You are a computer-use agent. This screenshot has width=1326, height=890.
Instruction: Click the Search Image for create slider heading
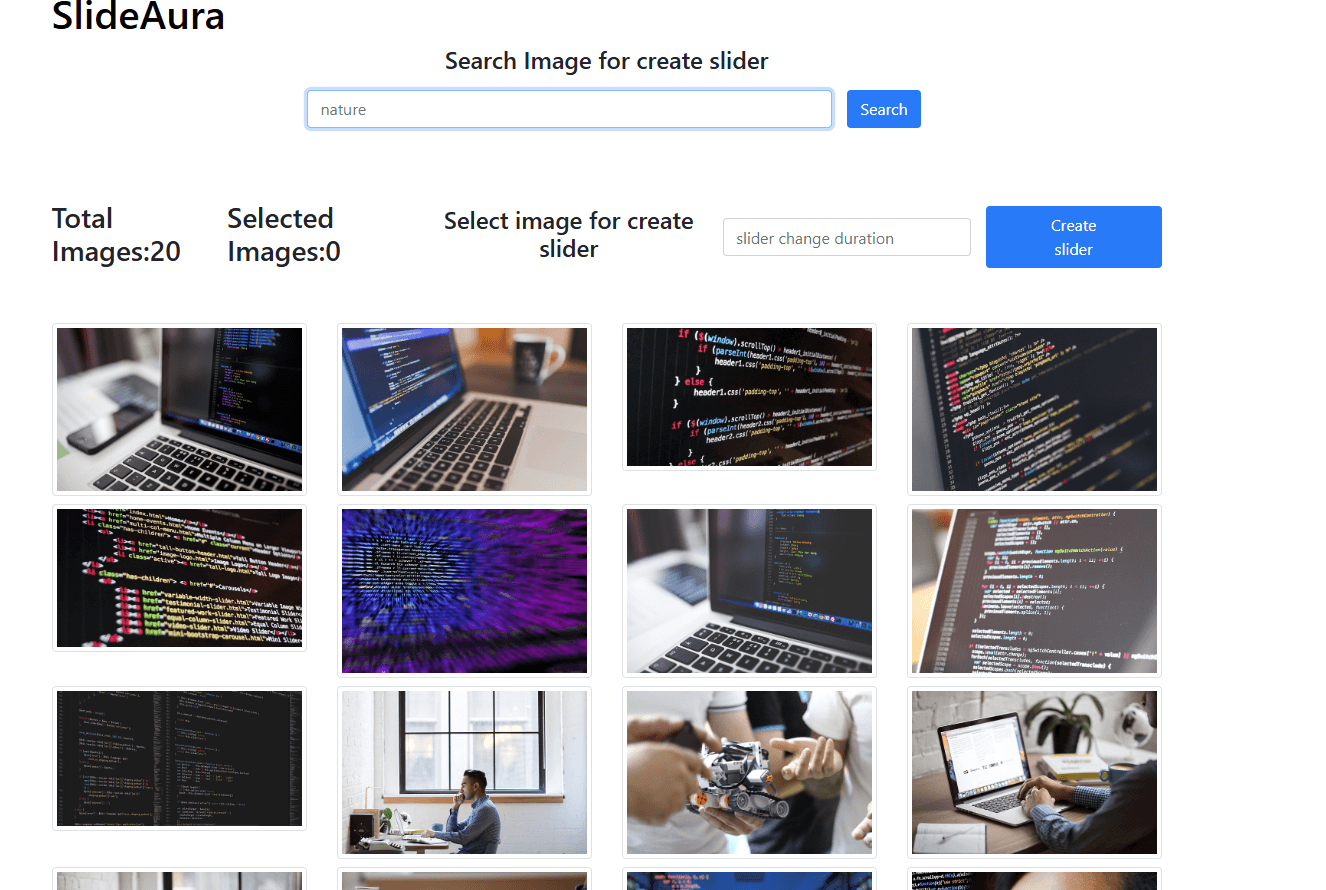click(x=606, y=61)
